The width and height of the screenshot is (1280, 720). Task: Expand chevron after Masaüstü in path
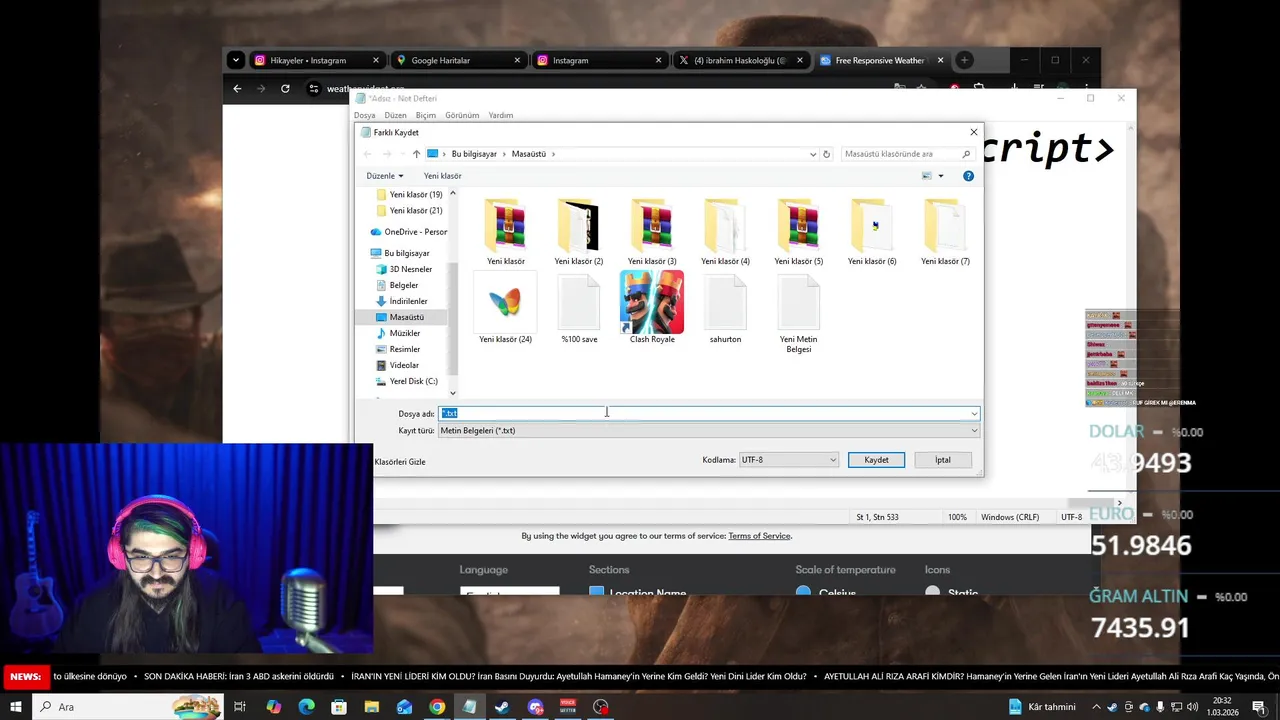(553, 154)
